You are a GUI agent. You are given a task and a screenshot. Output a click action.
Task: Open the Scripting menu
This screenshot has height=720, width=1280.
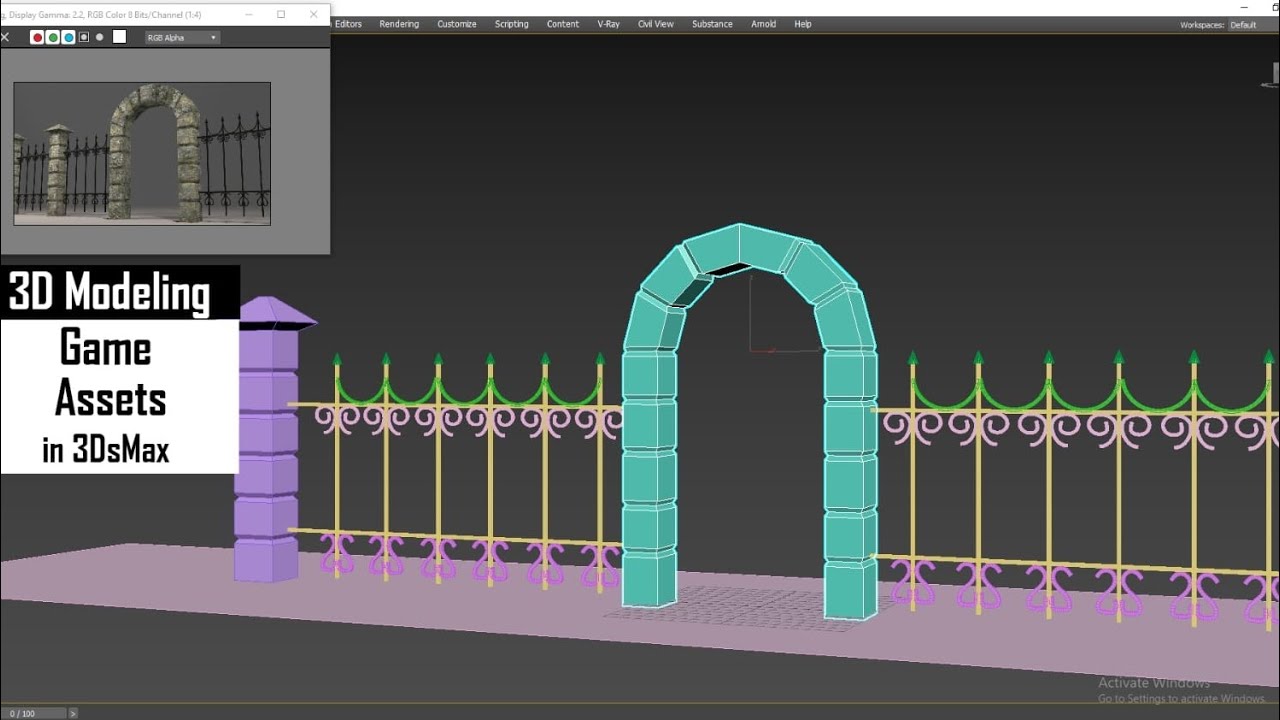tap(511, 24)
